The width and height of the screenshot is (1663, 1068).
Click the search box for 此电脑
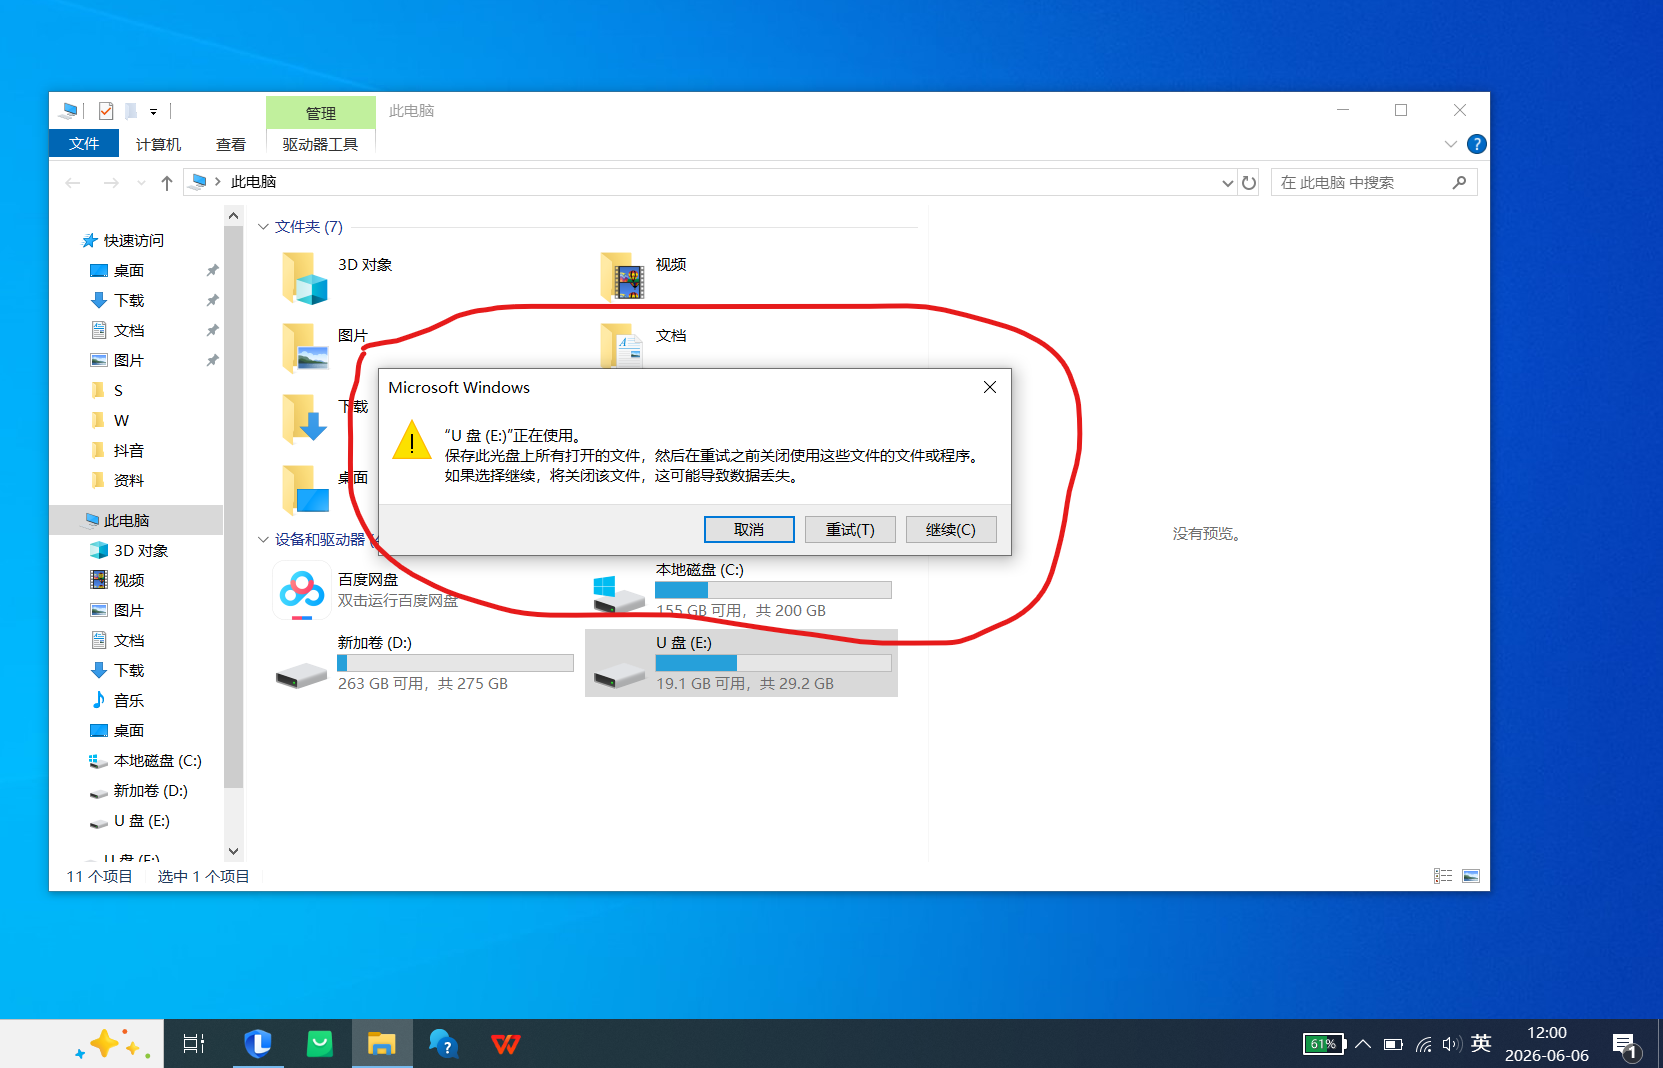click(x=1373, y=182)
